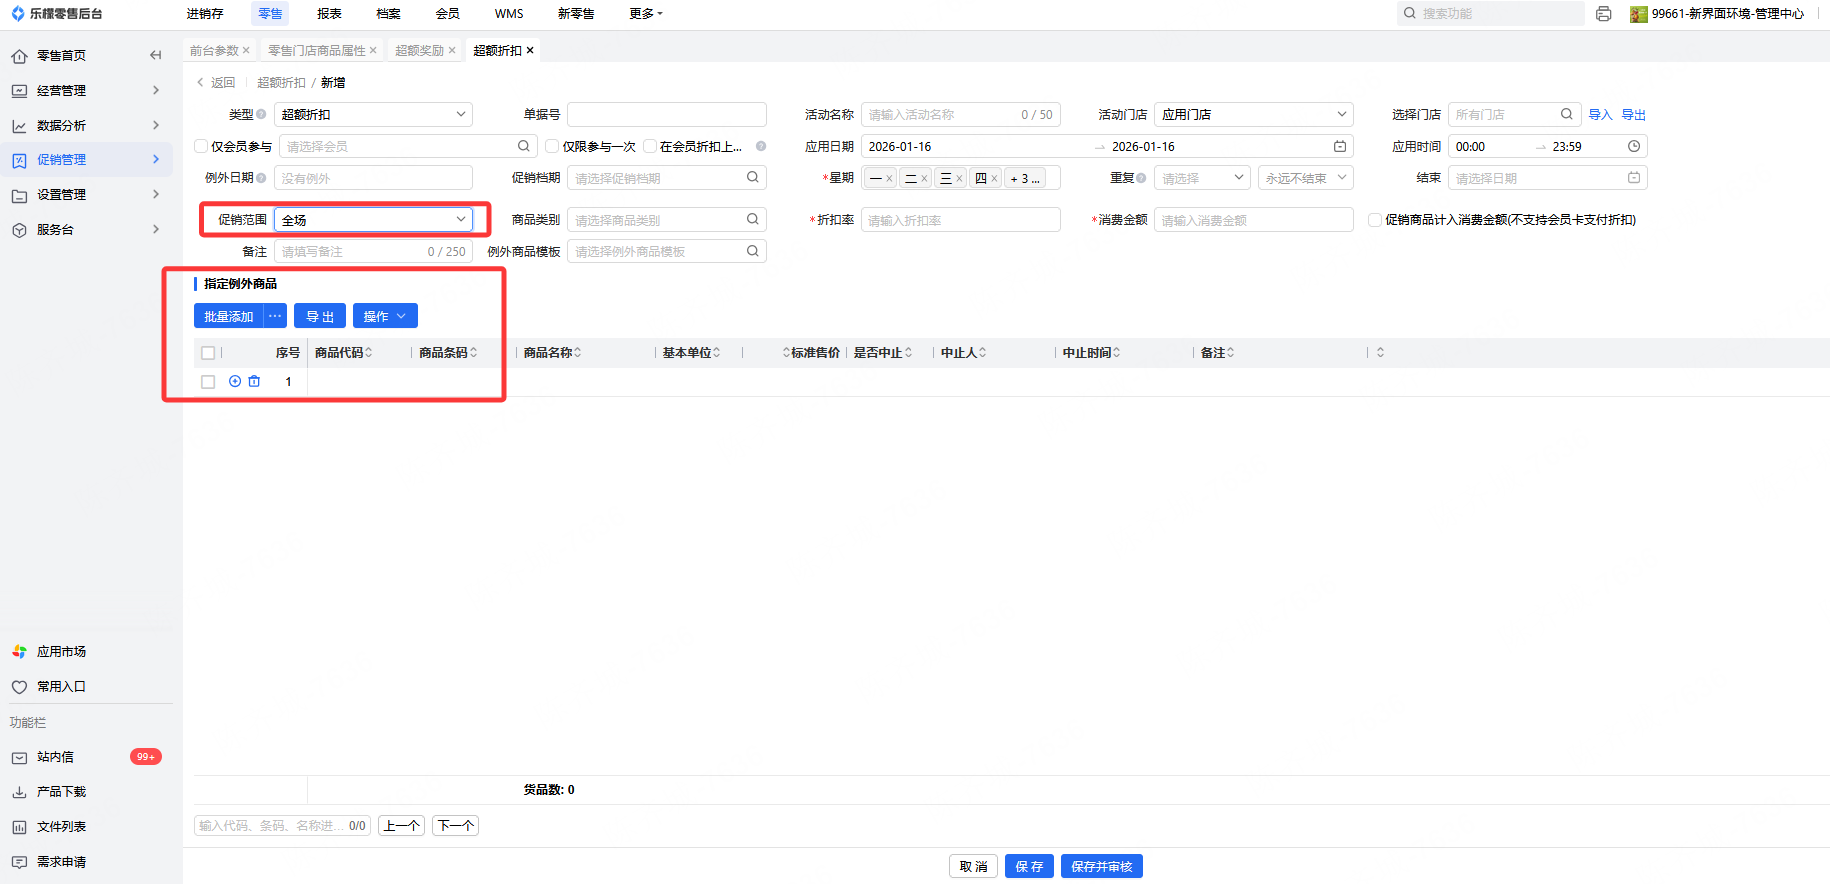Click the 消费金额 input field
This screenshot has height=884, width=1830.
(x=1253, y=219)
